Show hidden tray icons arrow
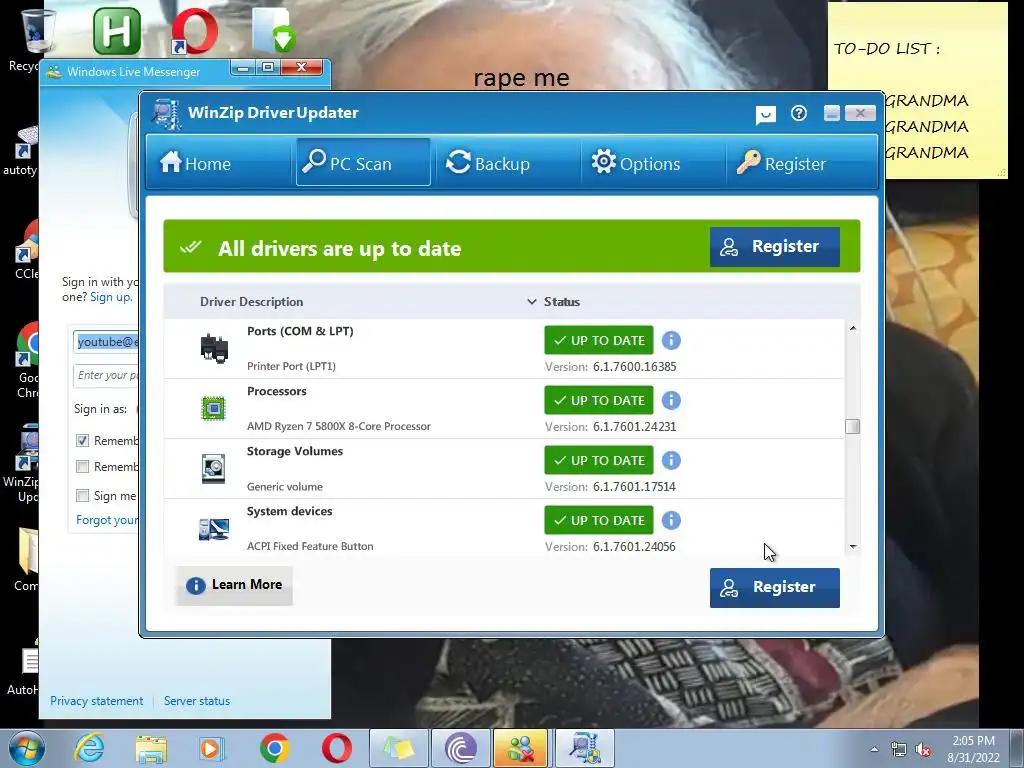The width and height of the screenshot is (1024, 768). tap(874, 749)
